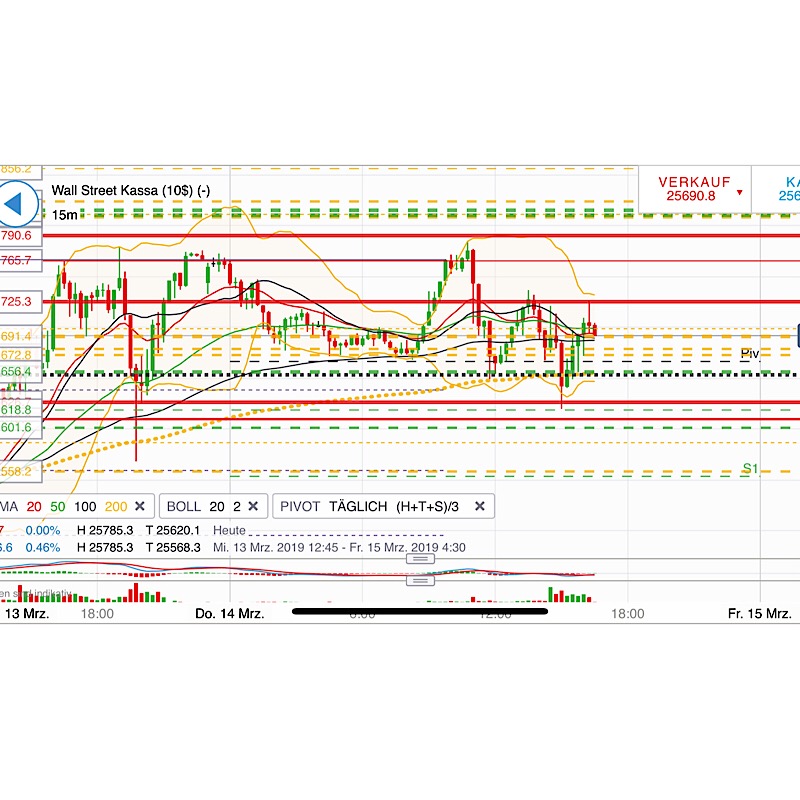Toggle the yellow MA 200 line
This screenshot has width=800, height=800.
pyautogui.click(x=116, y=507)
